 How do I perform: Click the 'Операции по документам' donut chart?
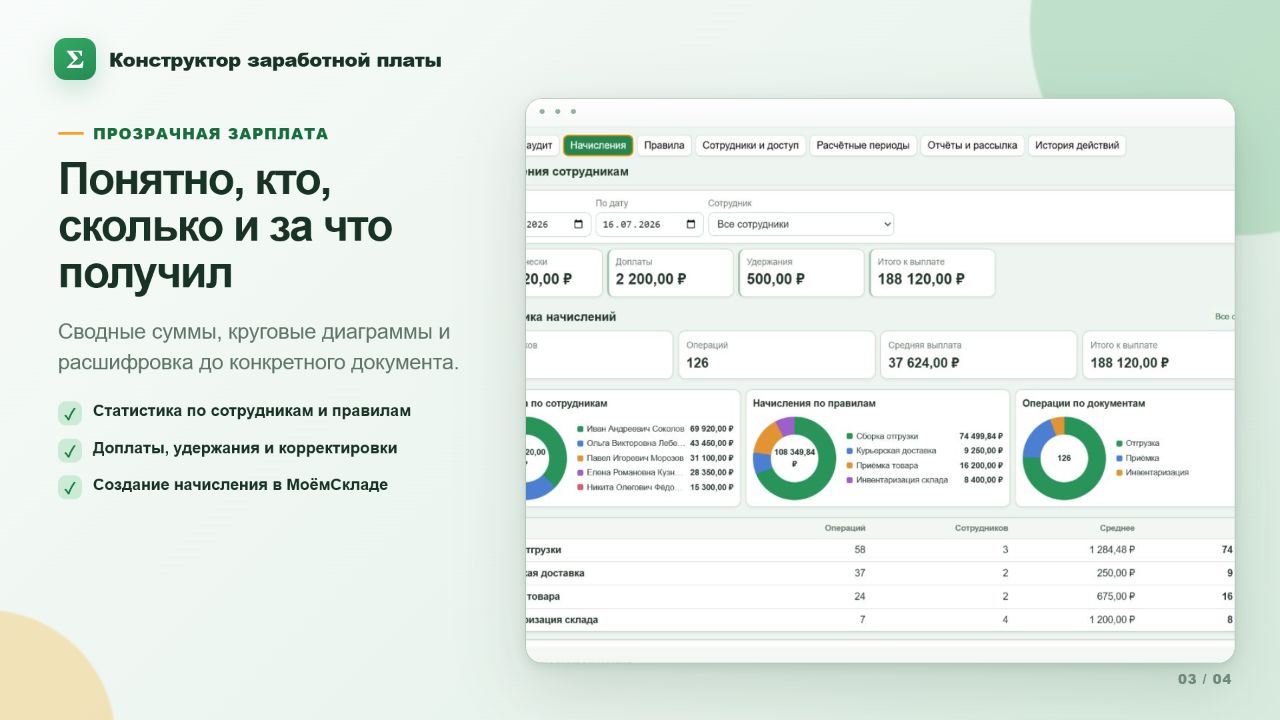(x=1064, y=458)
